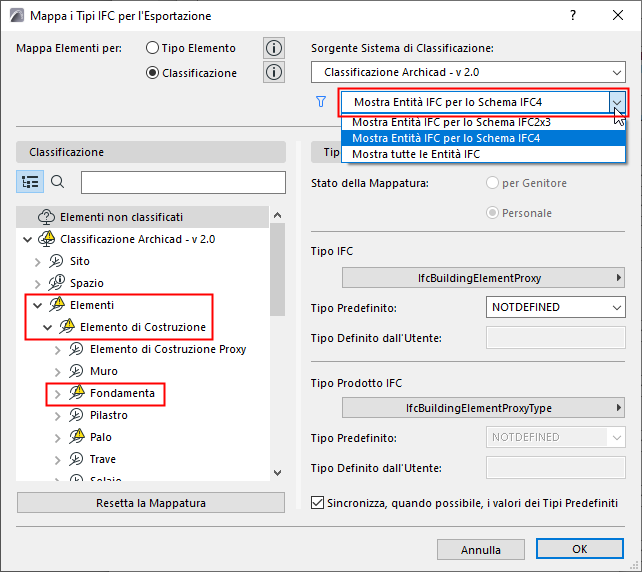Expand the Fondamenta tree node

[x=57, y=394]
